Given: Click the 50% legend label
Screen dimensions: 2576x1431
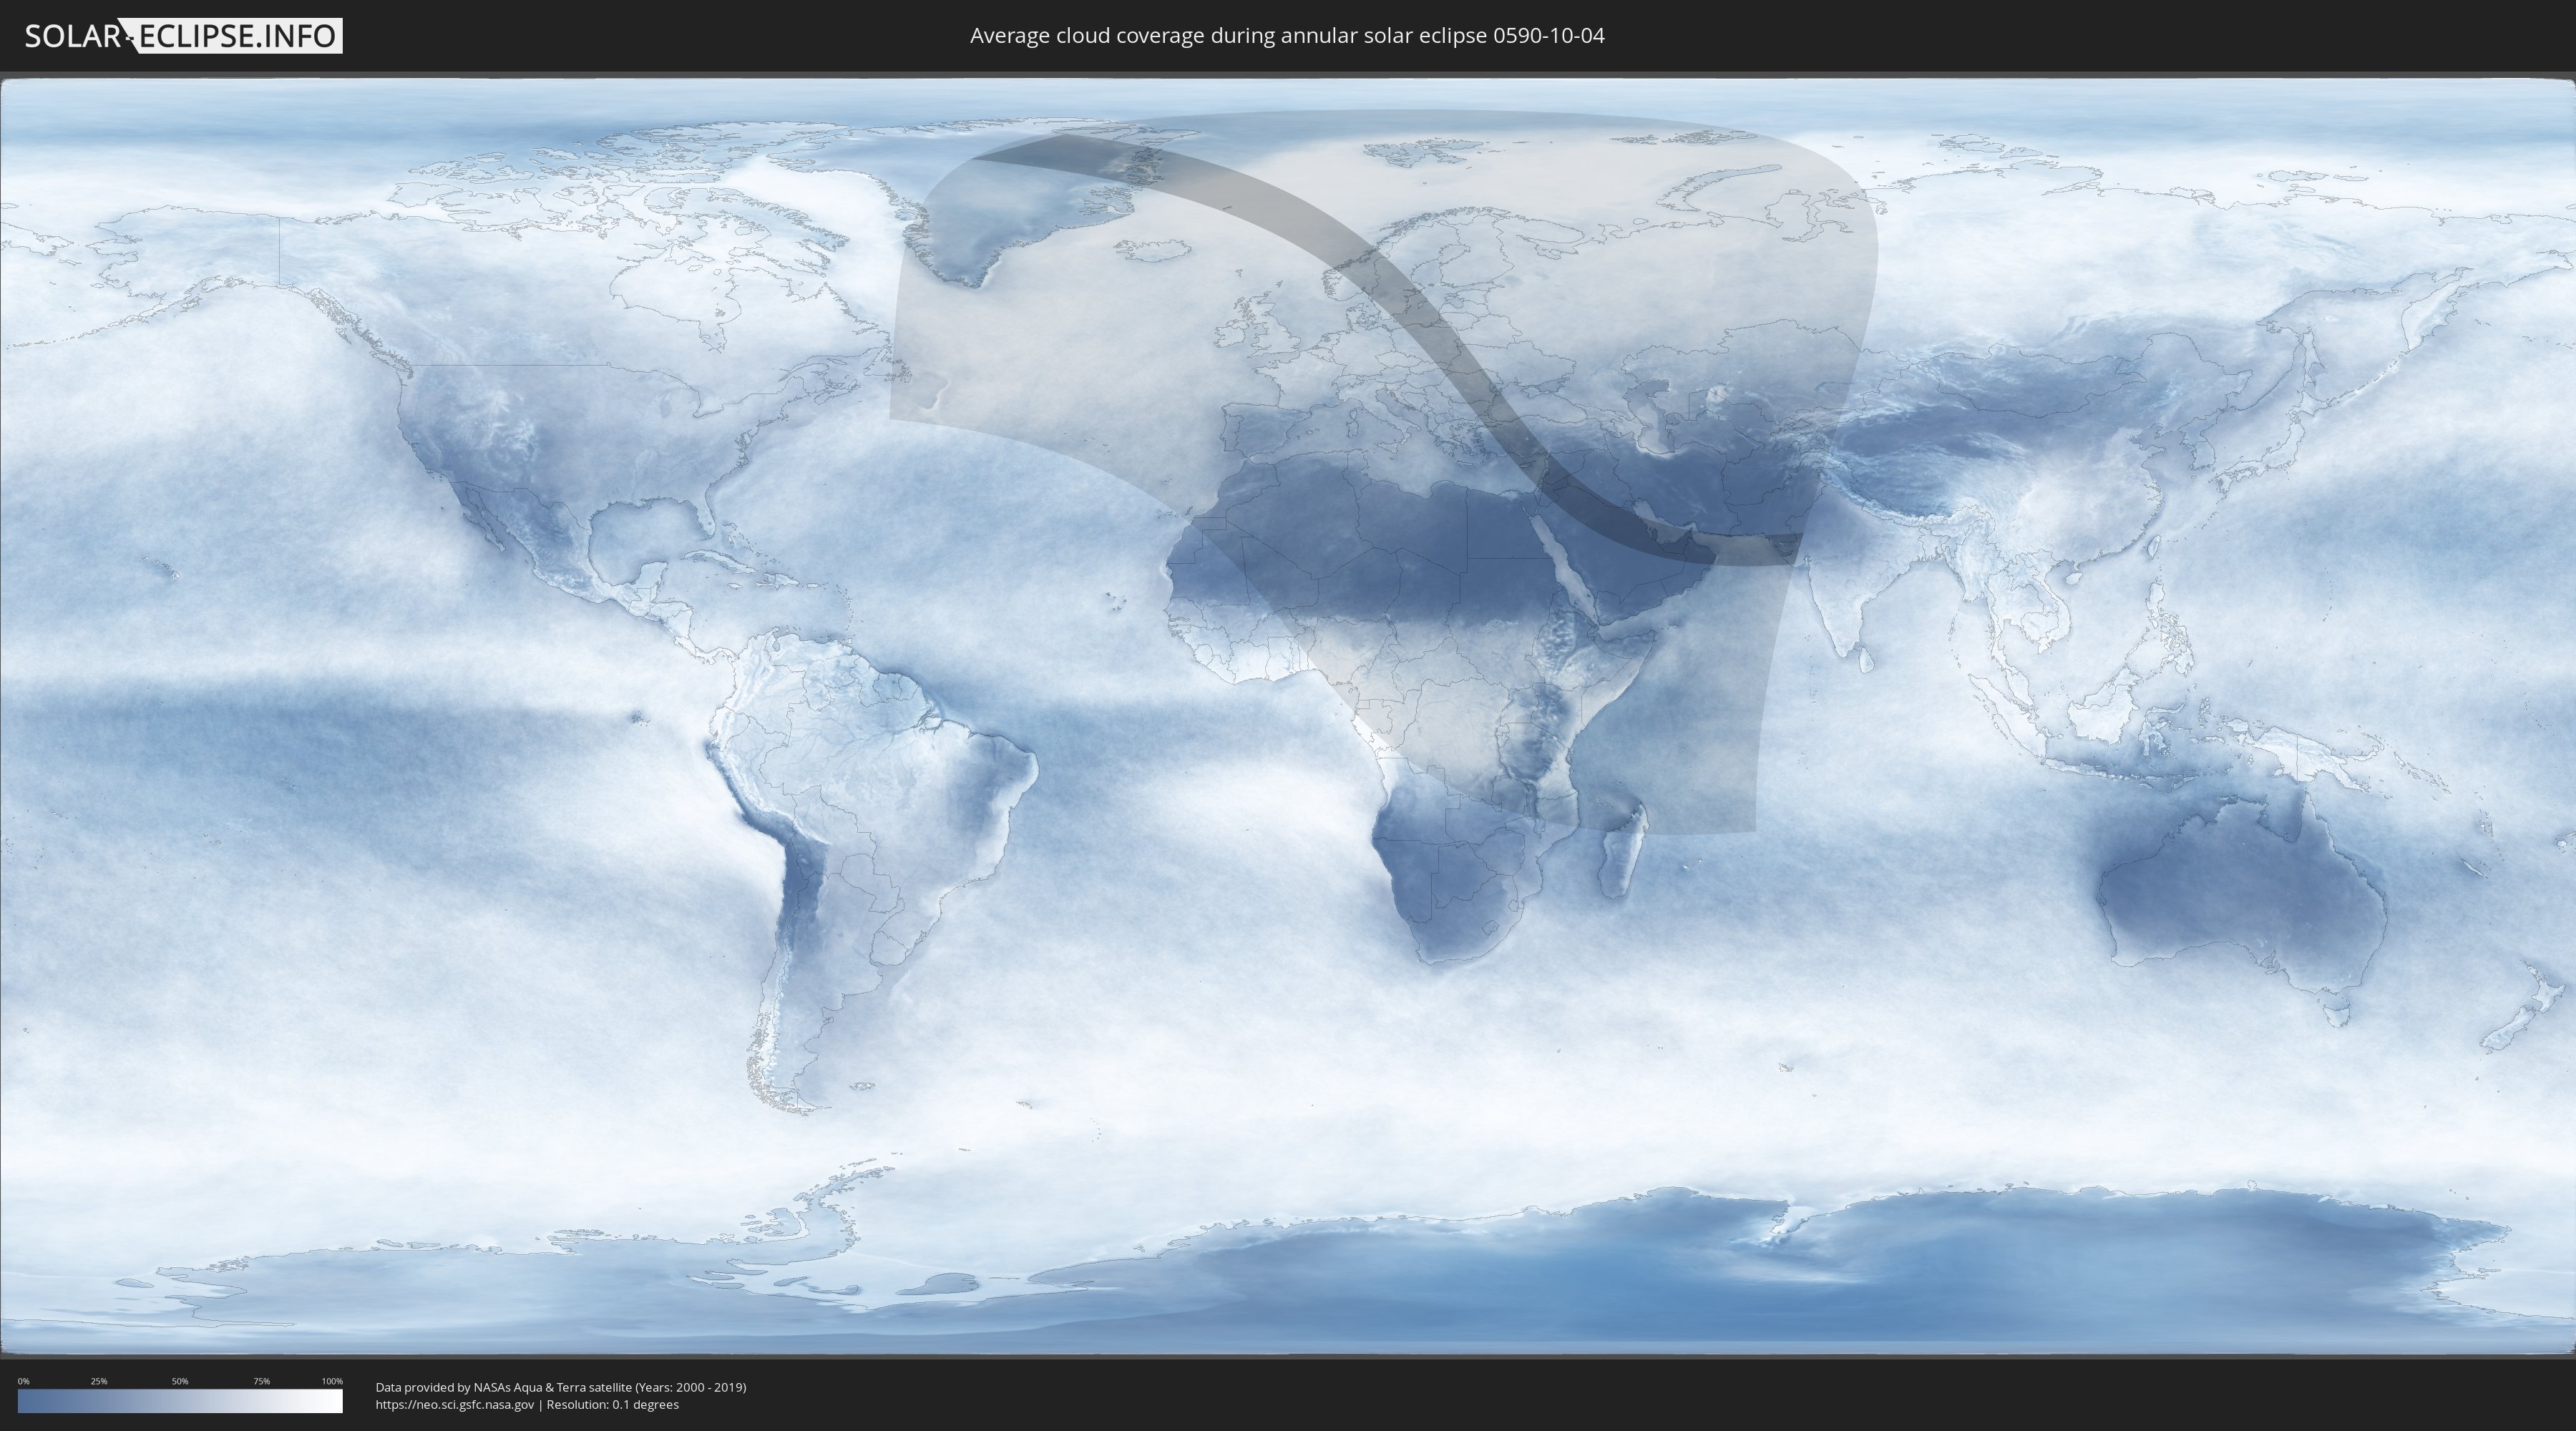Looking at the screenshot, I should pyautogui.click(x=180, y=1381).
